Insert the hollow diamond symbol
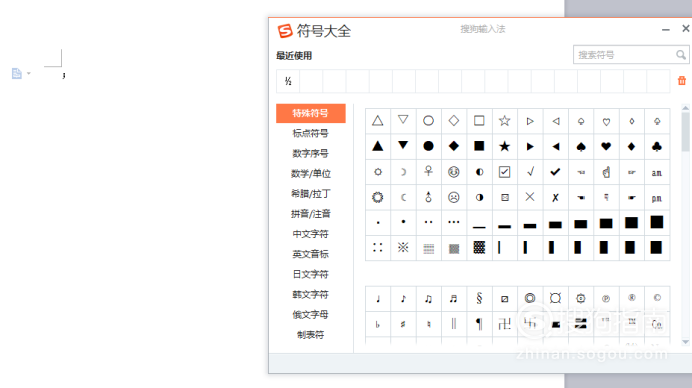The height and width of the screenshot is (388, 692). coord(454,121)
